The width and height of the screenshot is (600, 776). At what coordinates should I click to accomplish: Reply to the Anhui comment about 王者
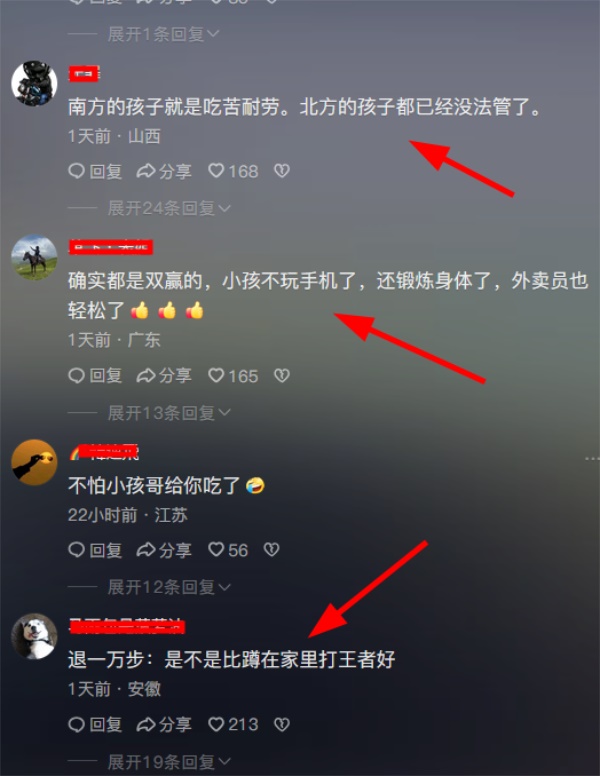coord(96,725)
